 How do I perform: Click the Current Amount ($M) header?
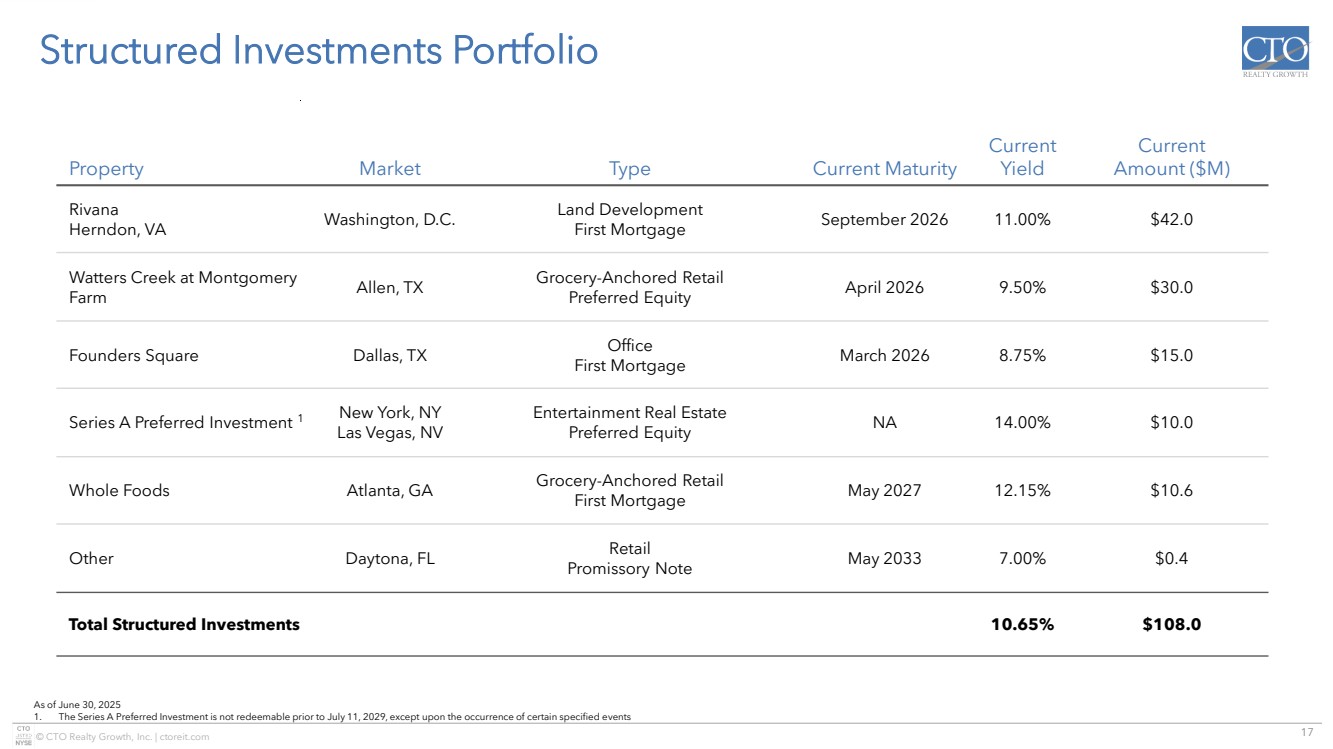click(1171, 157)
